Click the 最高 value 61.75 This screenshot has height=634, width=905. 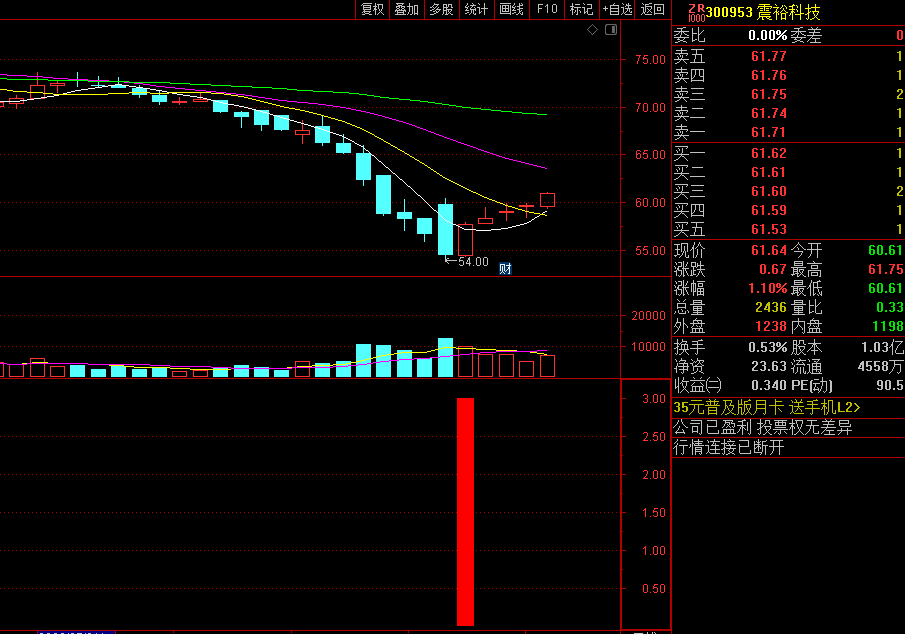pos(885,269)
